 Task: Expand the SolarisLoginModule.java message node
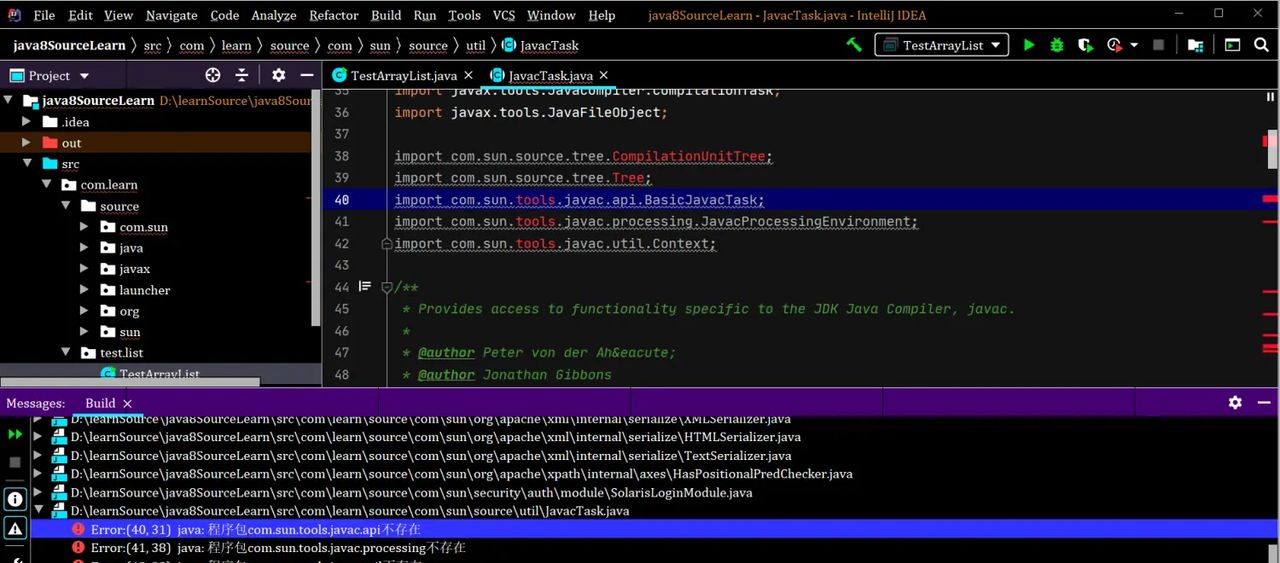click(39, 492)
